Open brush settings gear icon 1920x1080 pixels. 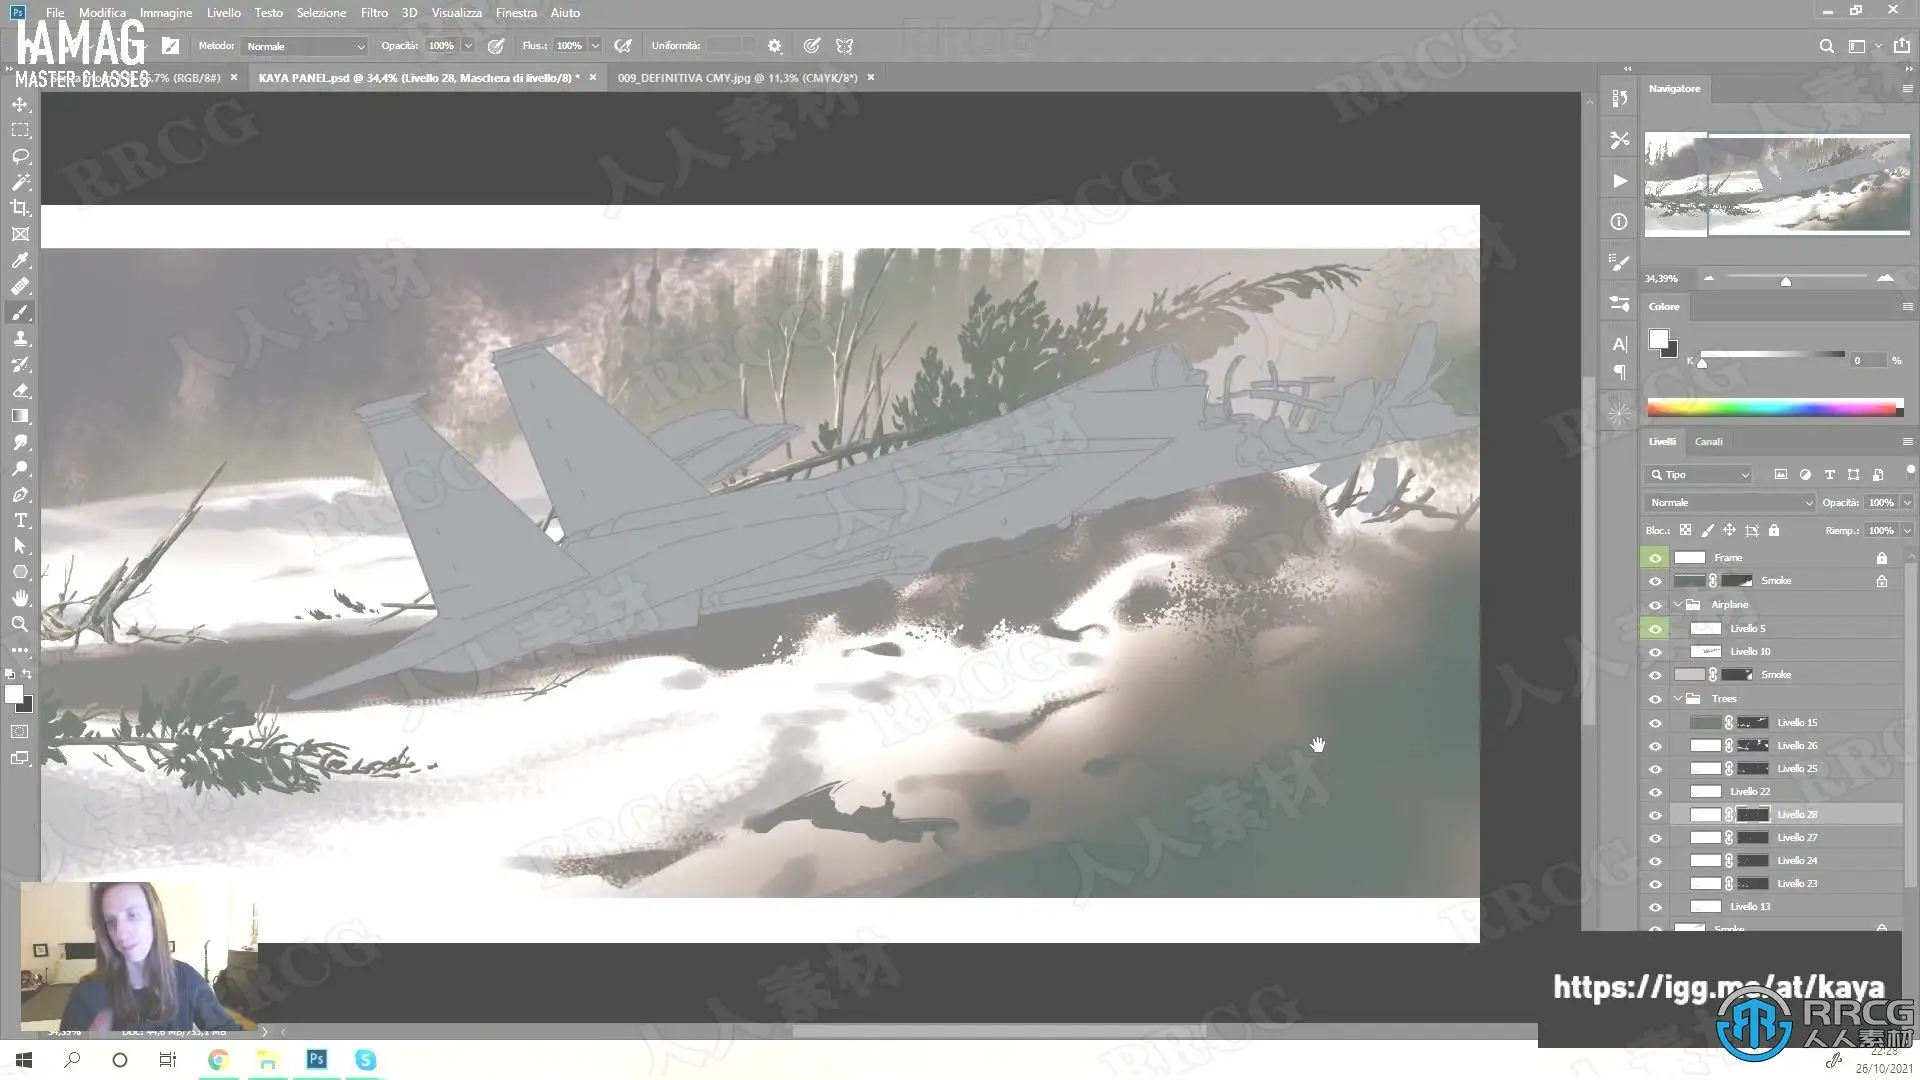click(774, 46)
